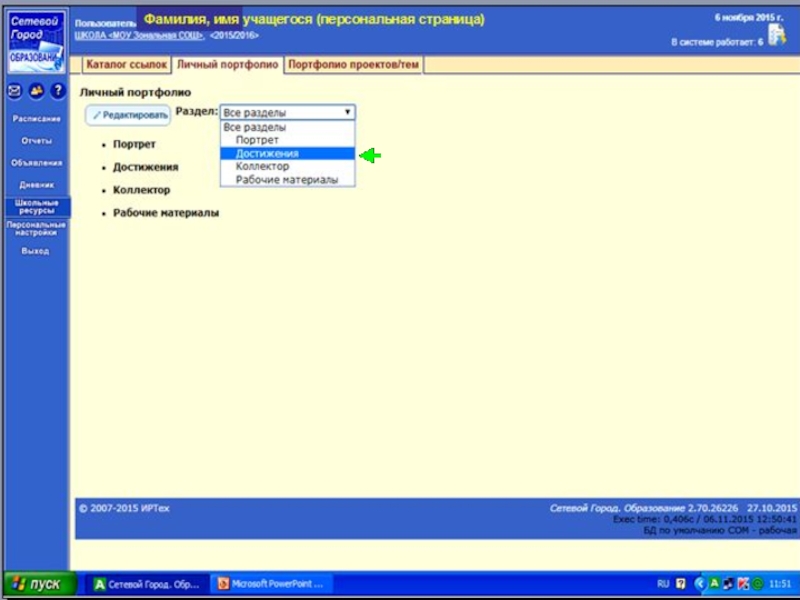Open the mail envelope icon in sidebar
800x600 pixels.
point(15,91)
